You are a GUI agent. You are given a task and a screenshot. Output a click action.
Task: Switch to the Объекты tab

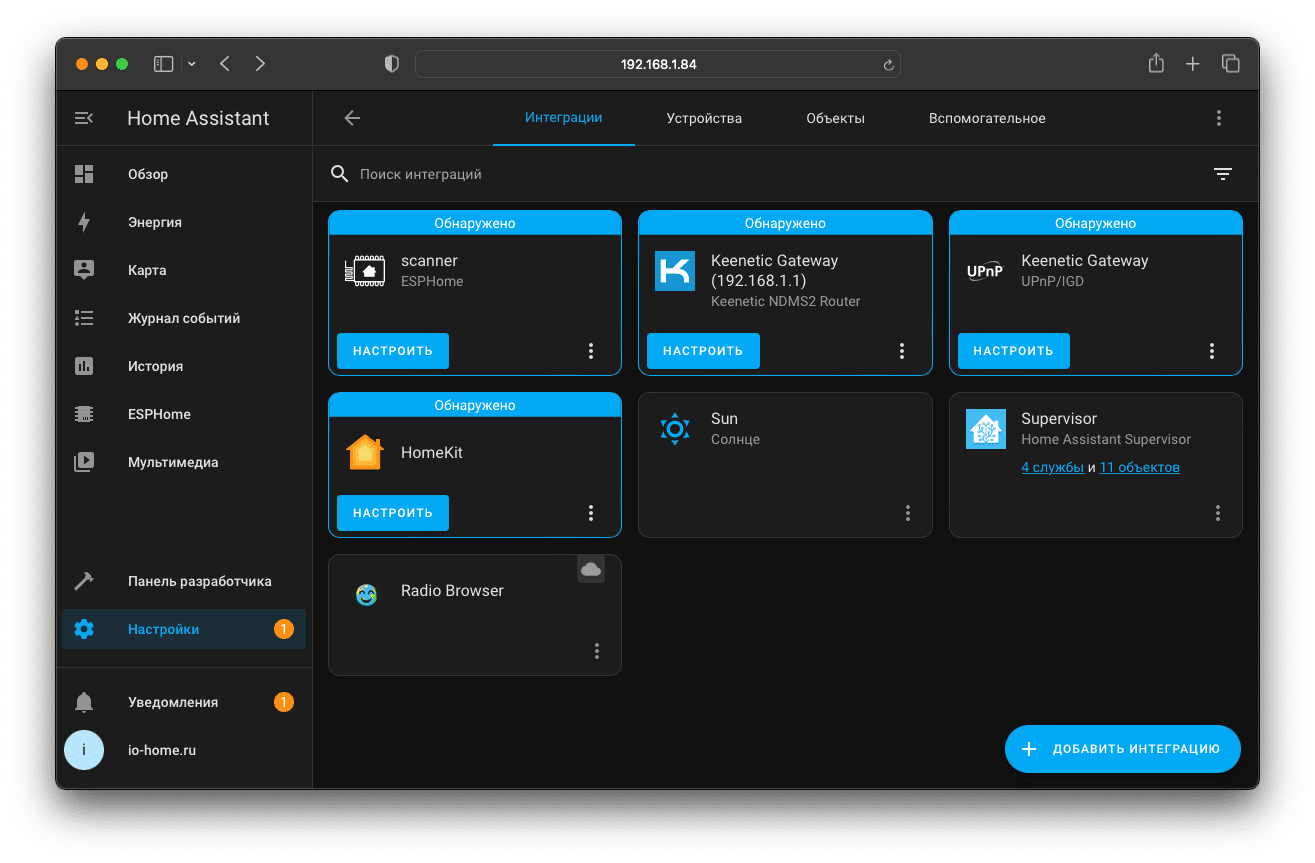[835, 118]
